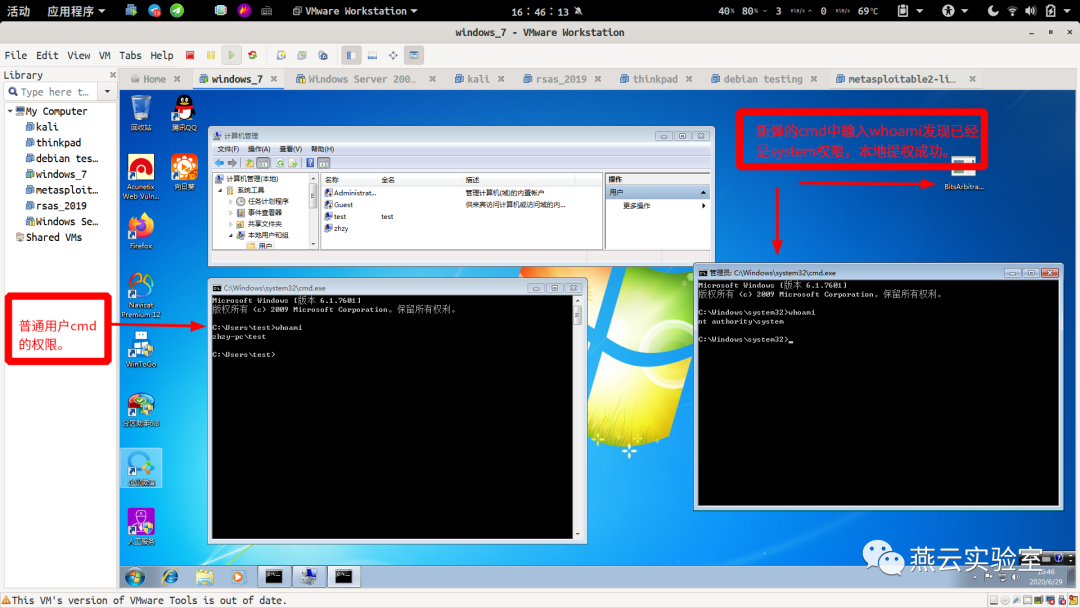Click the forward arrow in Computer Management toolbar
Screen dimensions: 1080x608
point(232,163)
